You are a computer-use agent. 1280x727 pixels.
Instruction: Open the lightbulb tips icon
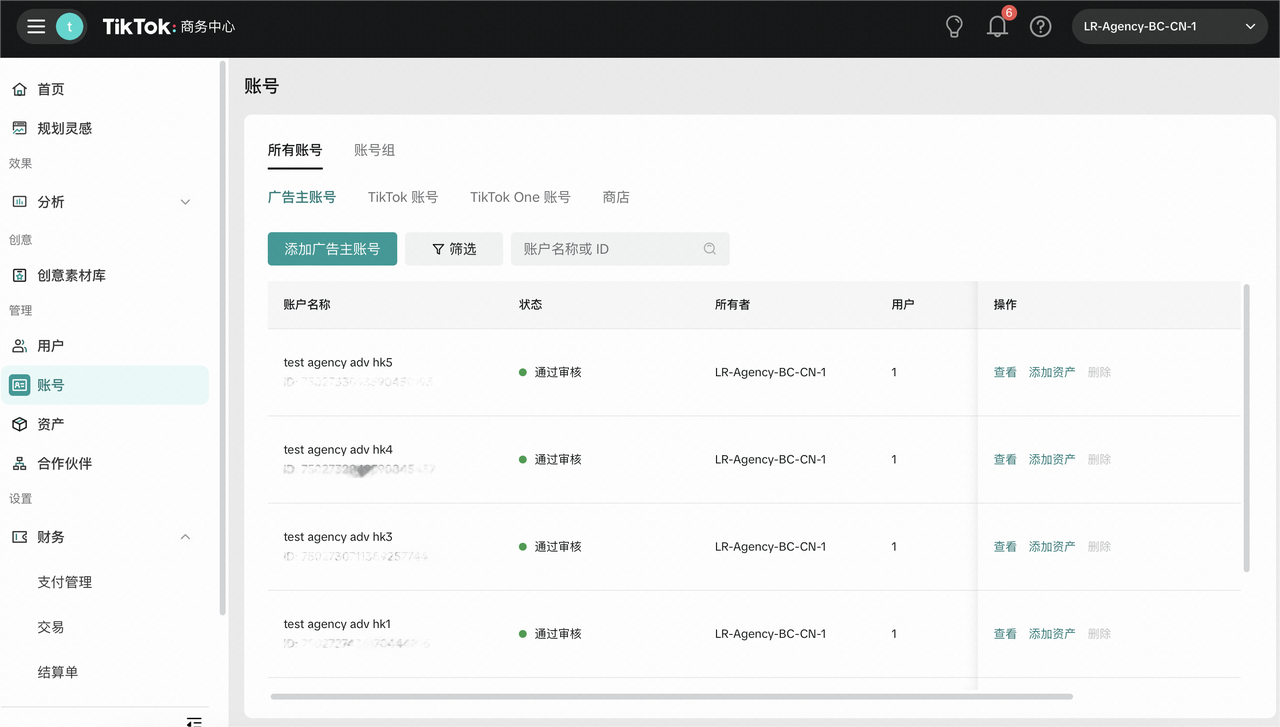(954, 27)
